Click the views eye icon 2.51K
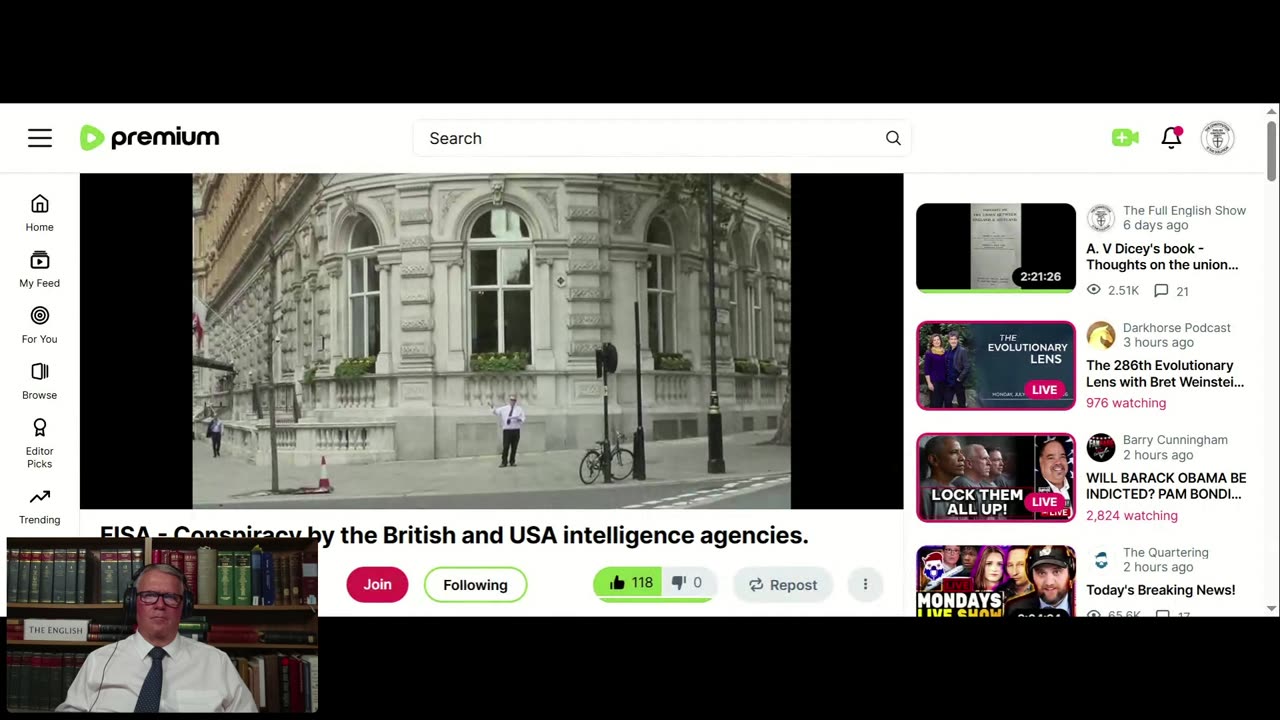 point(1093,290)
